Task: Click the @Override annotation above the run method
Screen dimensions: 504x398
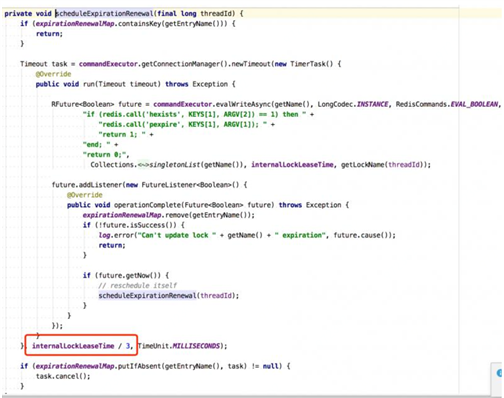Action: [53, 74]
